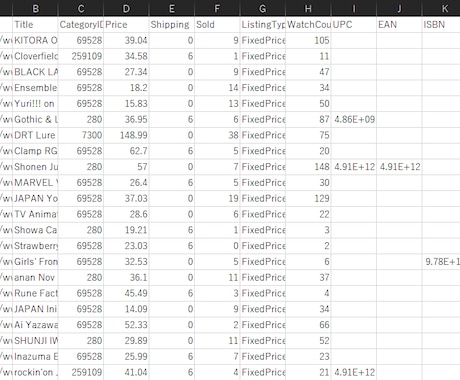
Task: Select the 'TV Anima' title cell
Action: (x=35, y=214)
